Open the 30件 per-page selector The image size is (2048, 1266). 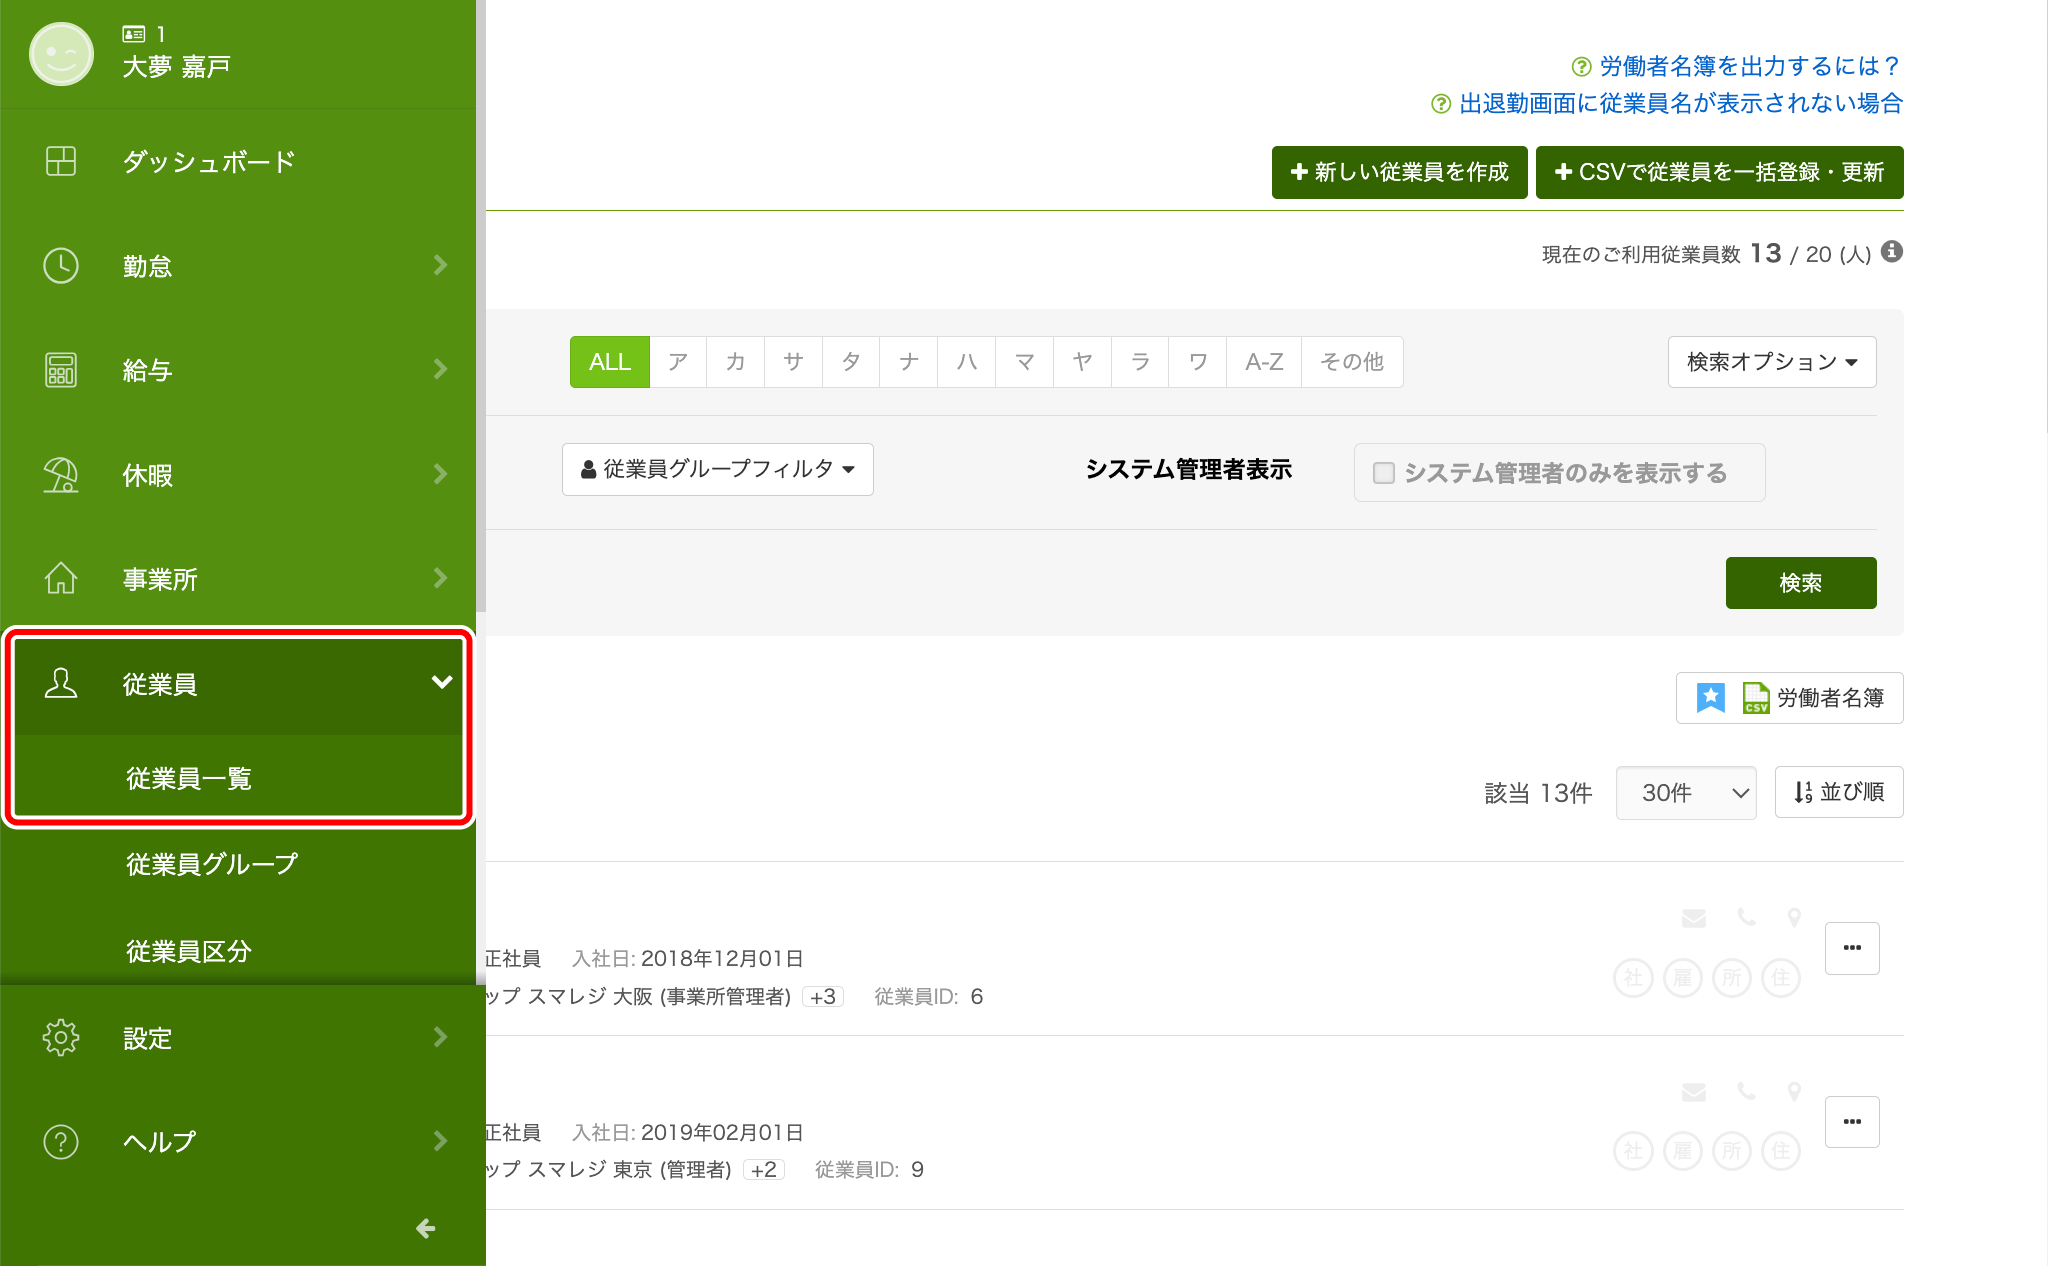pos(1686,793)
